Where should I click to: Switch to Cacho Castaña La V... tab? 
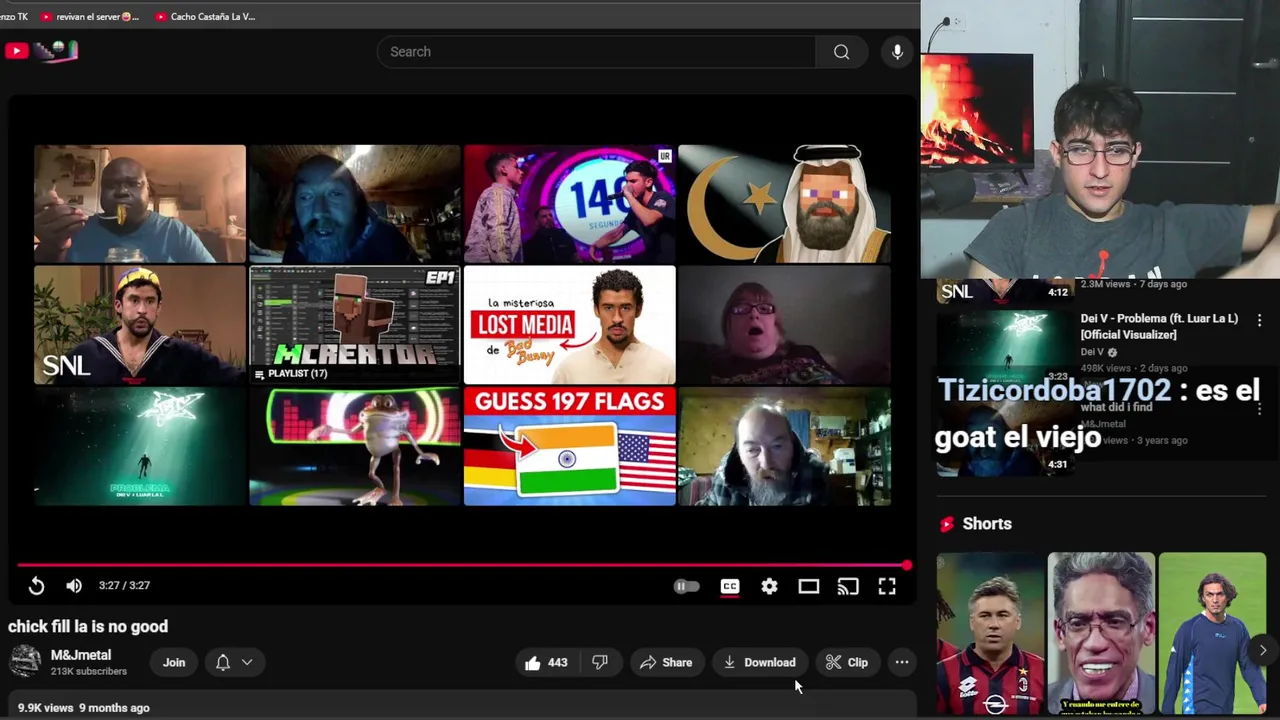tap(205, 16)
